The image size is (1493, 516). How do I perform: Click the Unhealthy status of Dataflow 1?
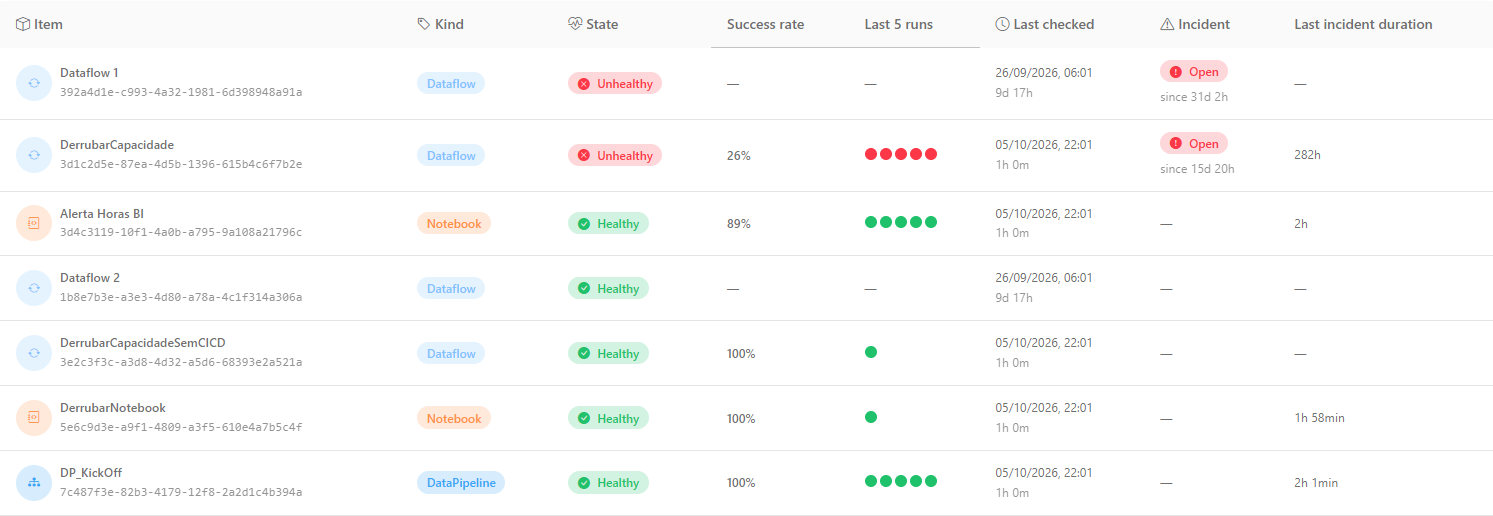click(x=615, y=83)
